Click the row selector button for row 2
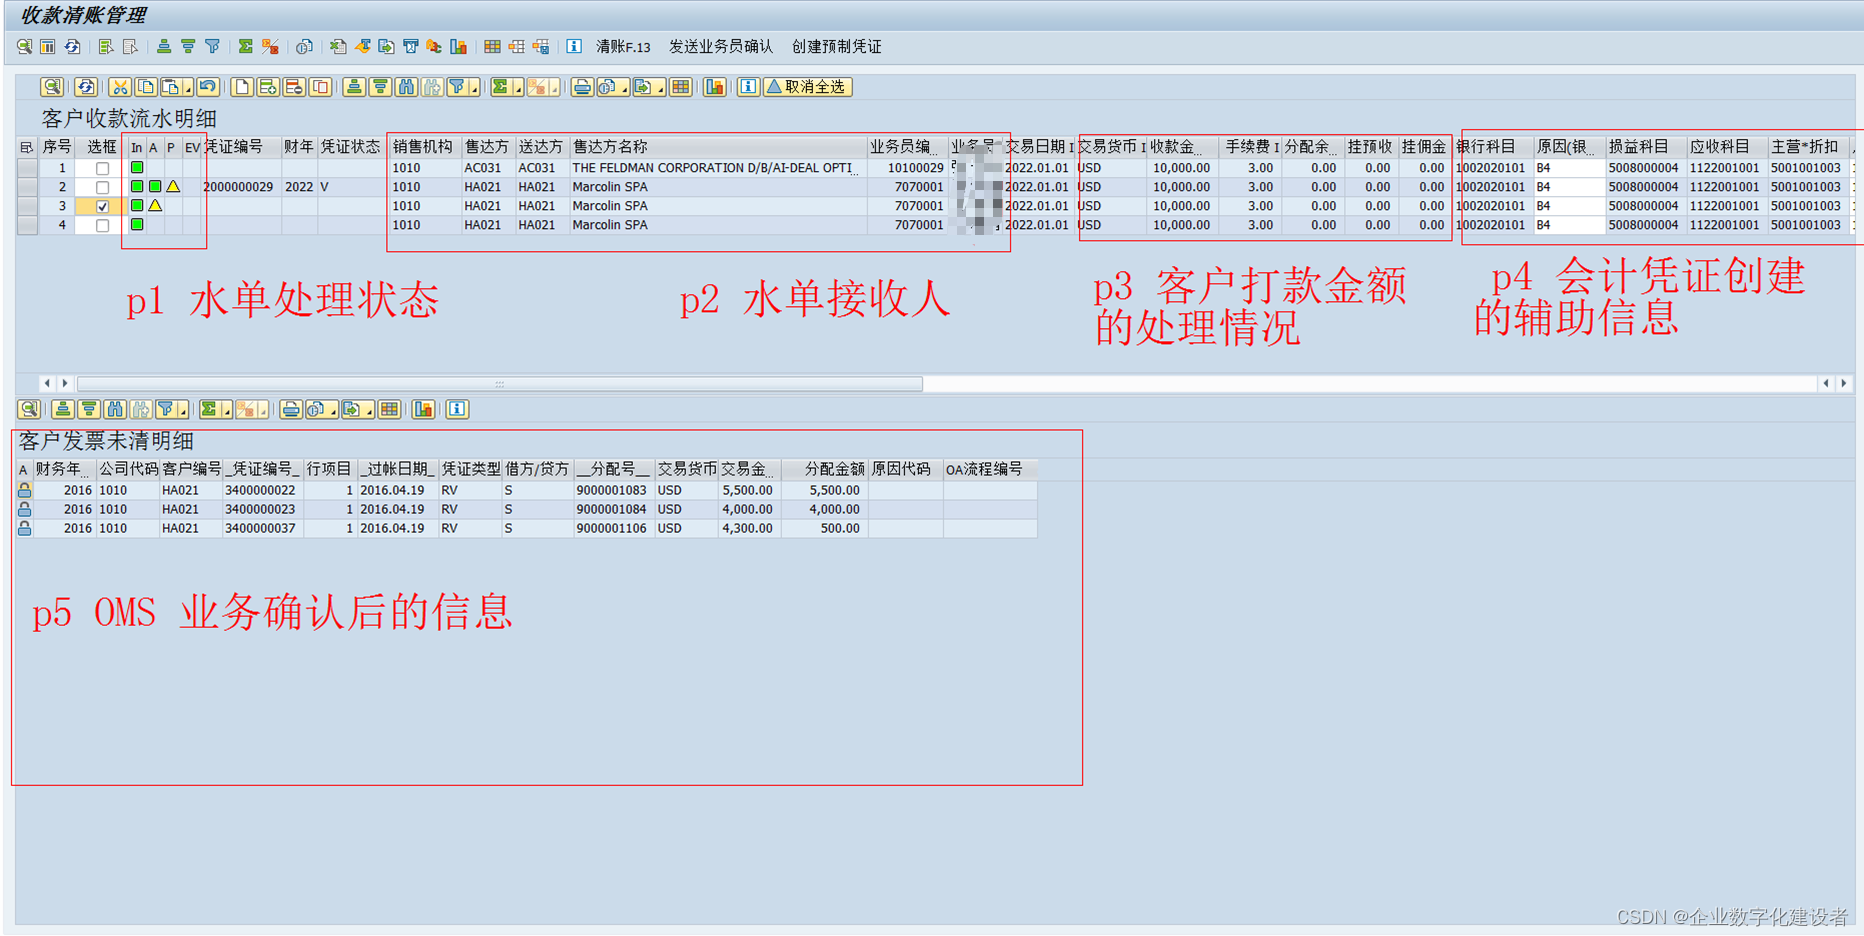 27,187
